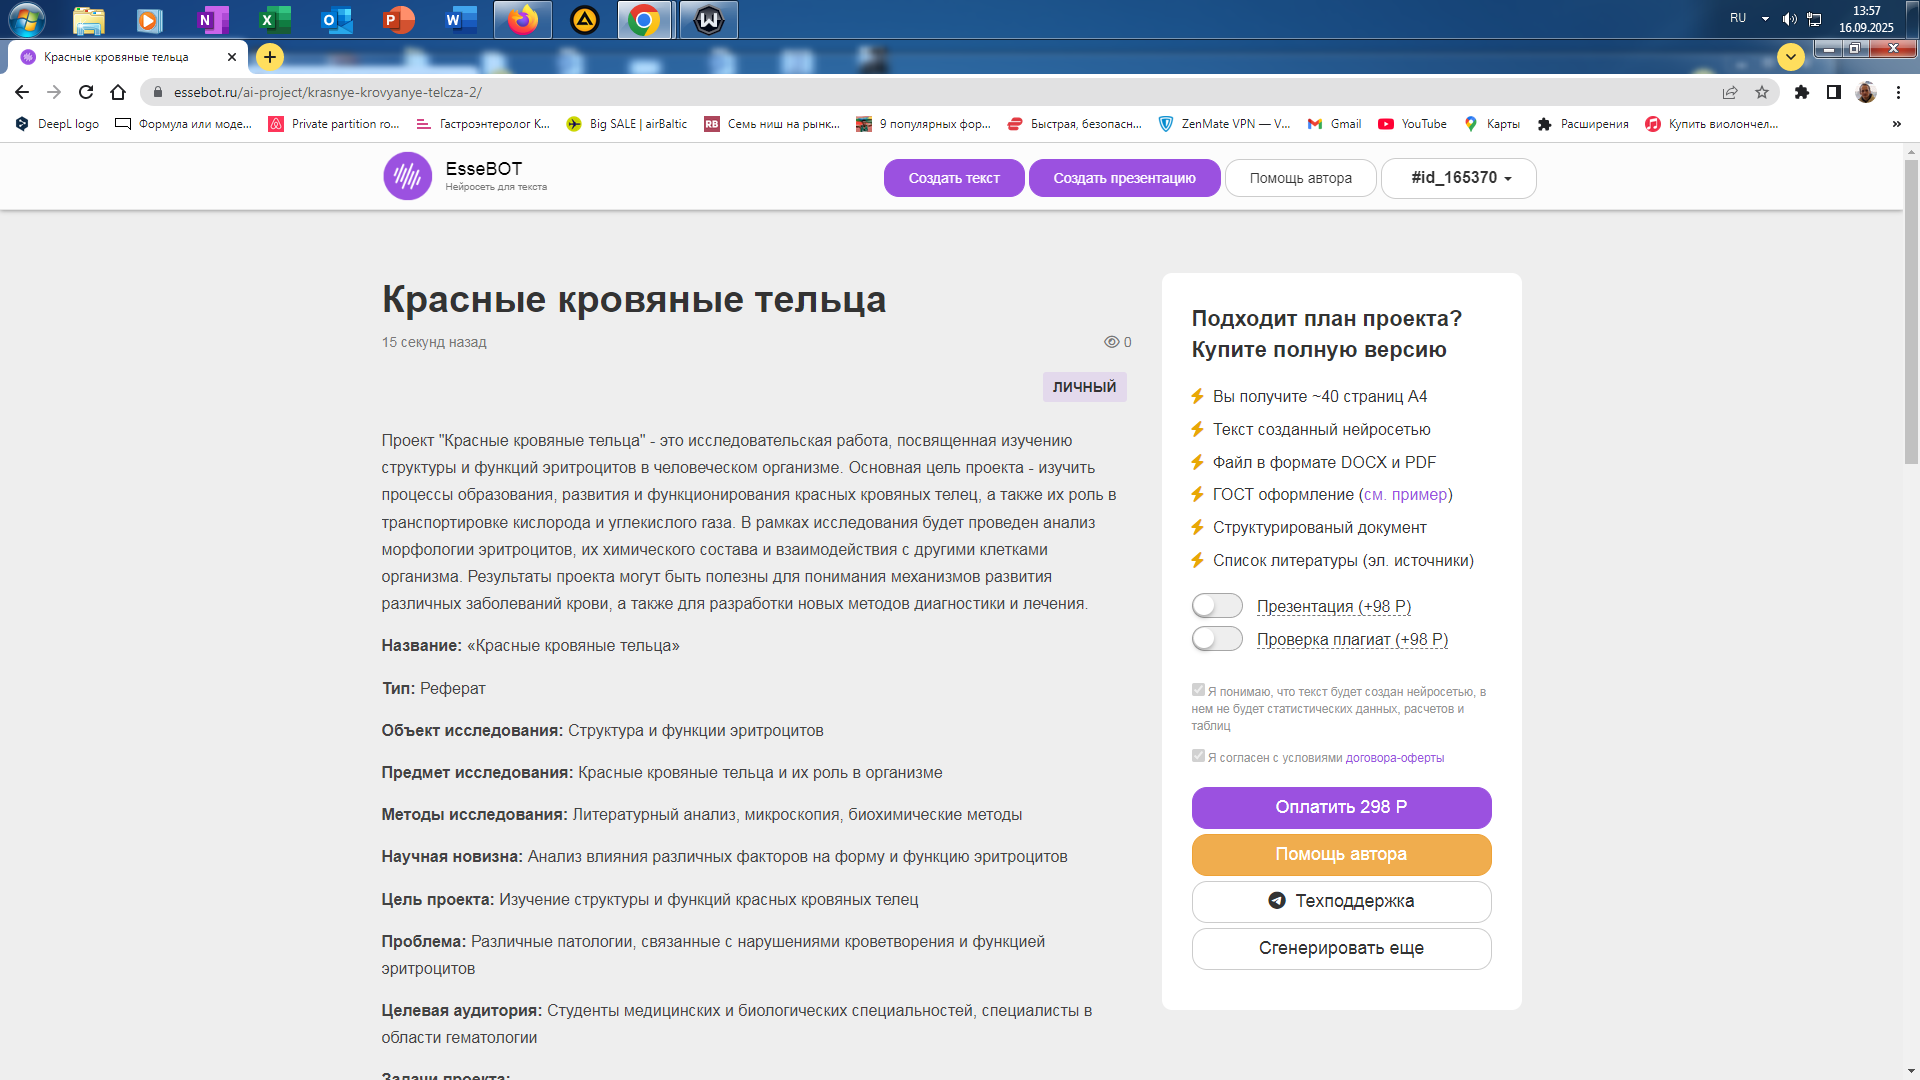The image size is (1920, 1080).
Task: Open a new tab with the plus icon
Action: (x=270, y=57)
